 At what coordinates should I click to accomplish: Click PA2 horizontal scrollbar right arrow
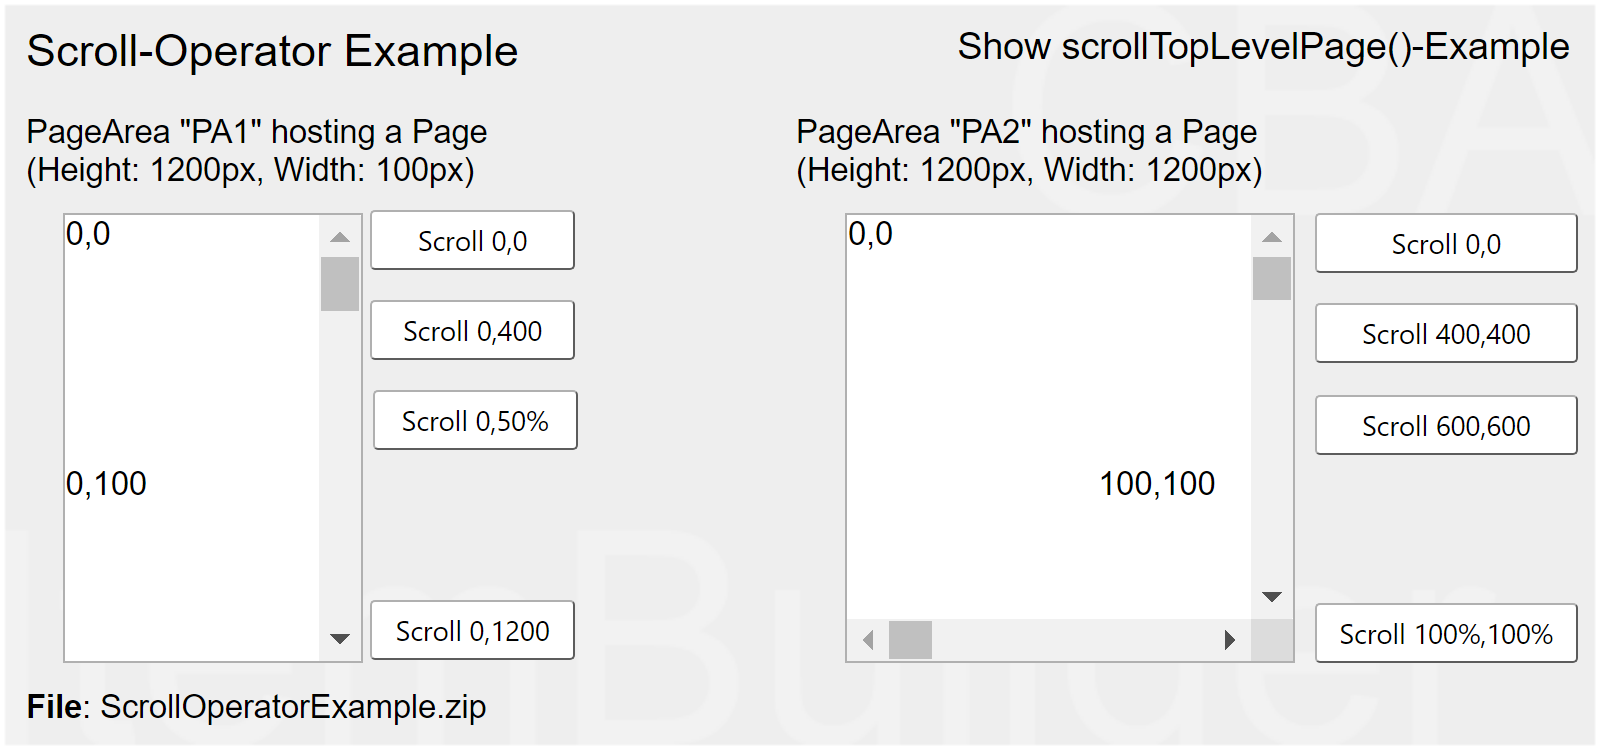[x=1230, y=640]
